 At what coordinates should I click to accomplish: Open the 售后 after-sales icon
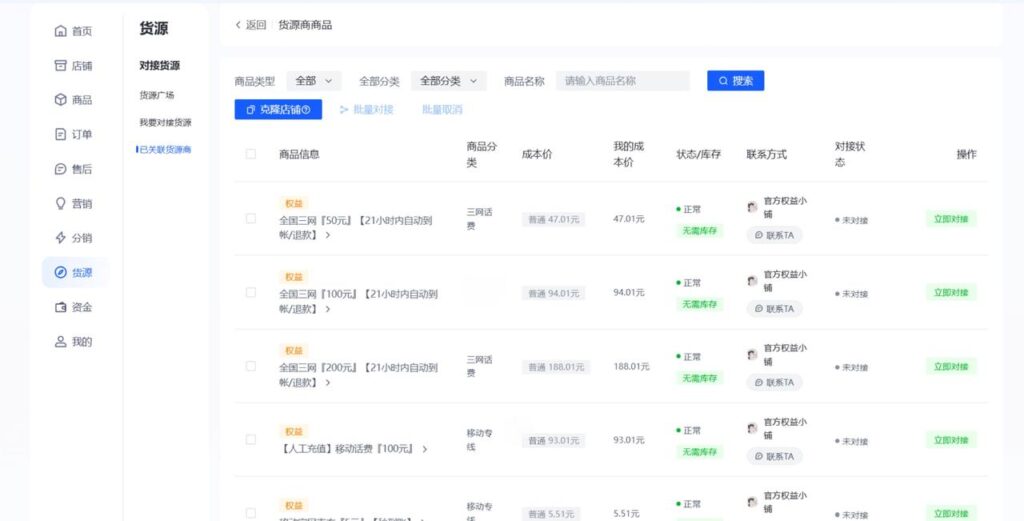tap(61, 169)
